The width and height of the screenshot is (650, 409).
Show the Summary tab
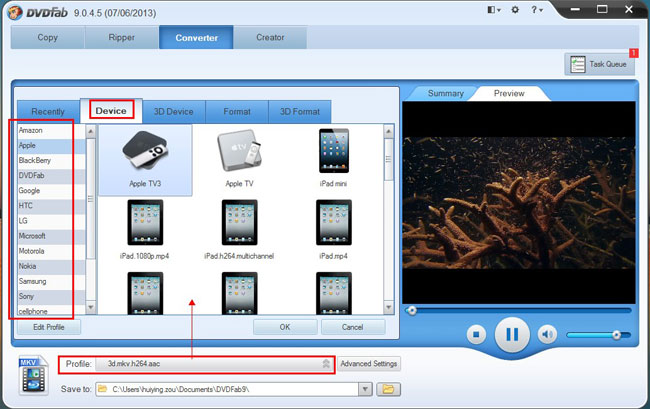pyautogui.click(x=446, y=93)
